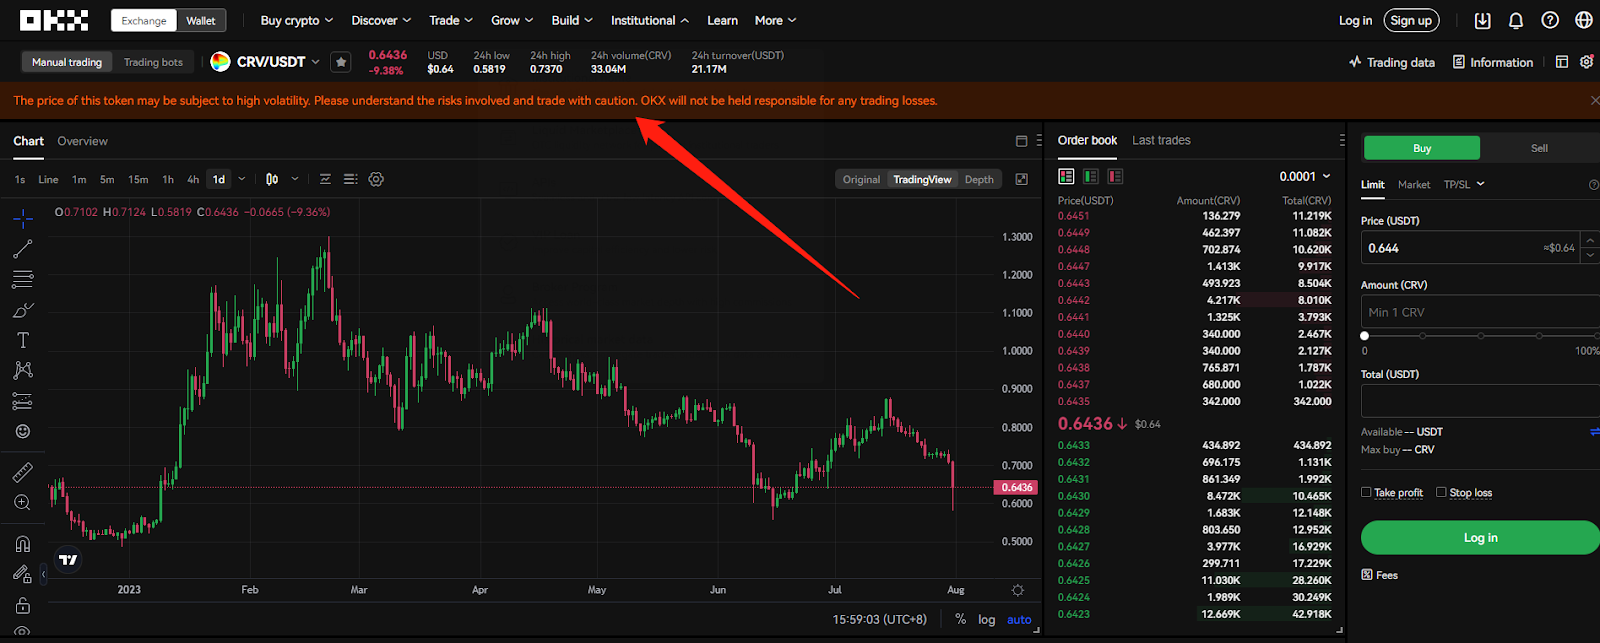Viewport: 1600px width, 643px height.
Task: Expand Discover menu
Action: click(381, 20)
